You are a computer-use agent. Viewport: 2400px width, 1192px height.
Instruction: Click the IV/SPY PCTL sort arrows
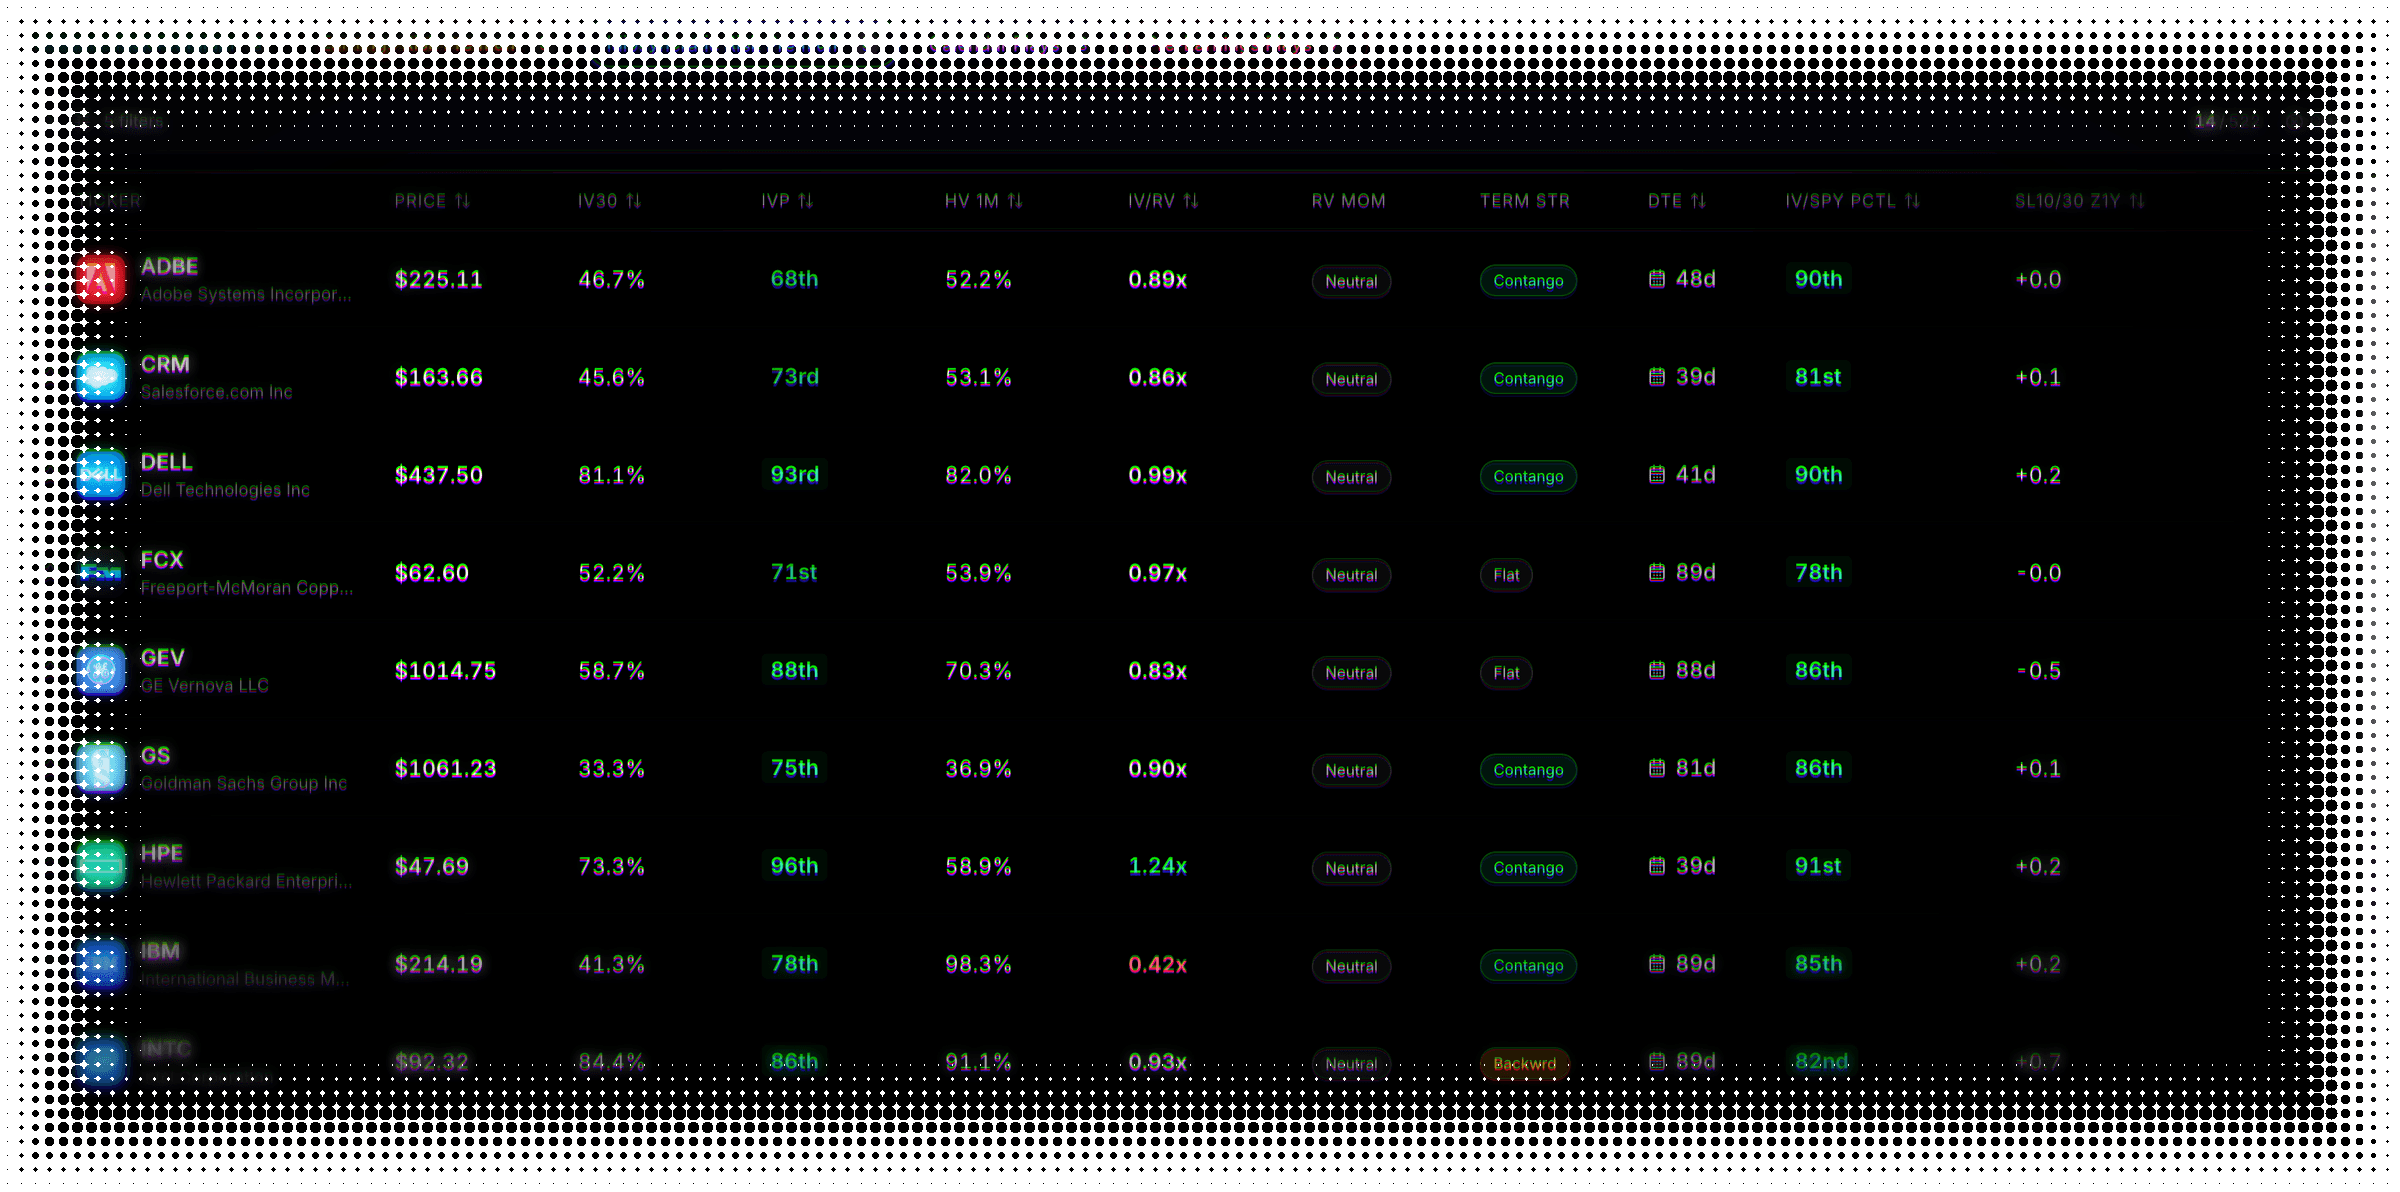click(1912, 201)
